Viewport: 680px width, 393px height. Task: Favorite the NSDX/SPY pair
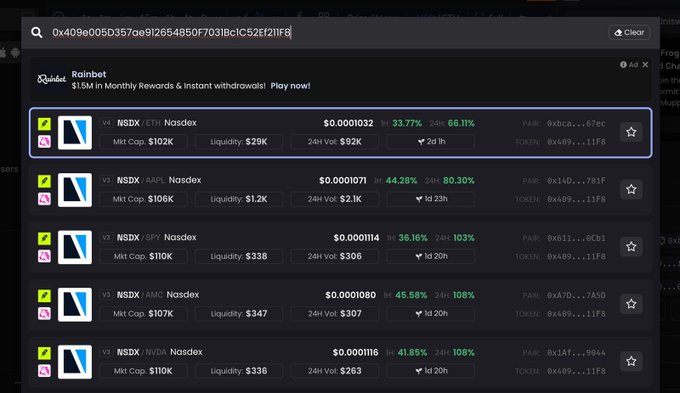click(631, 246)
